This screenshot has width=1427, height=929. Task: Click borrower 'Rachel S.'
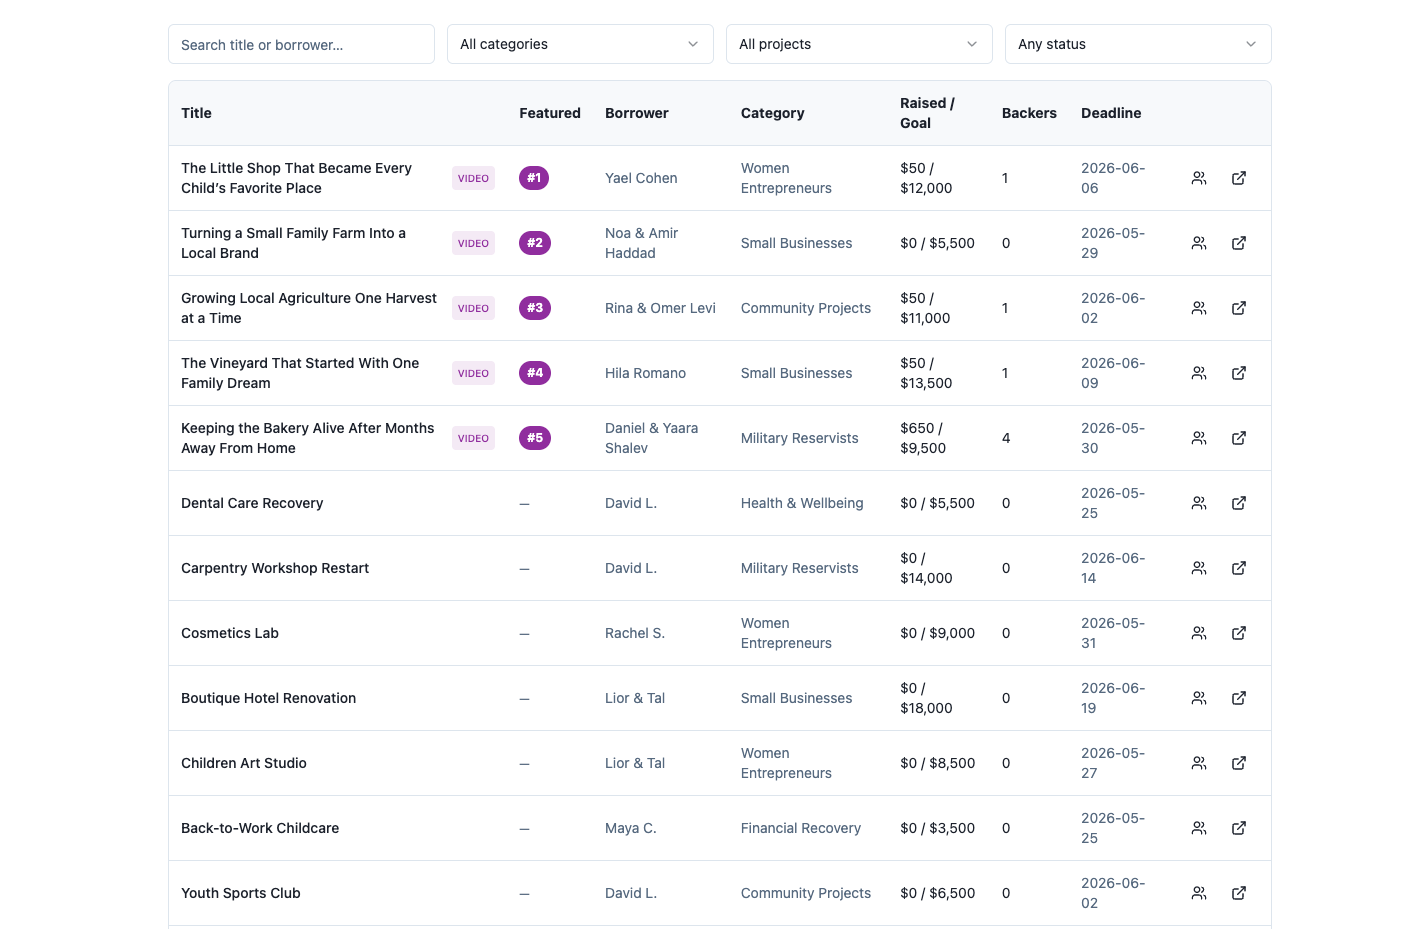635,633
